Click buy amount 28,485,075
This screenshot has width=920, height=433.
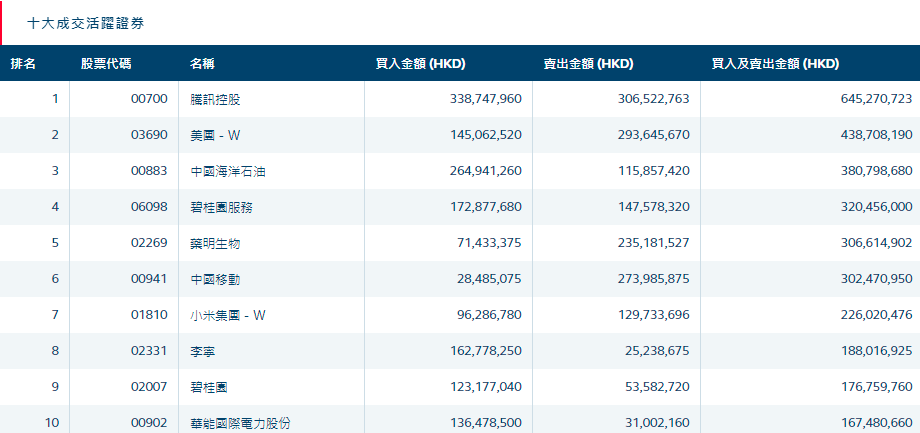[489, 279]
